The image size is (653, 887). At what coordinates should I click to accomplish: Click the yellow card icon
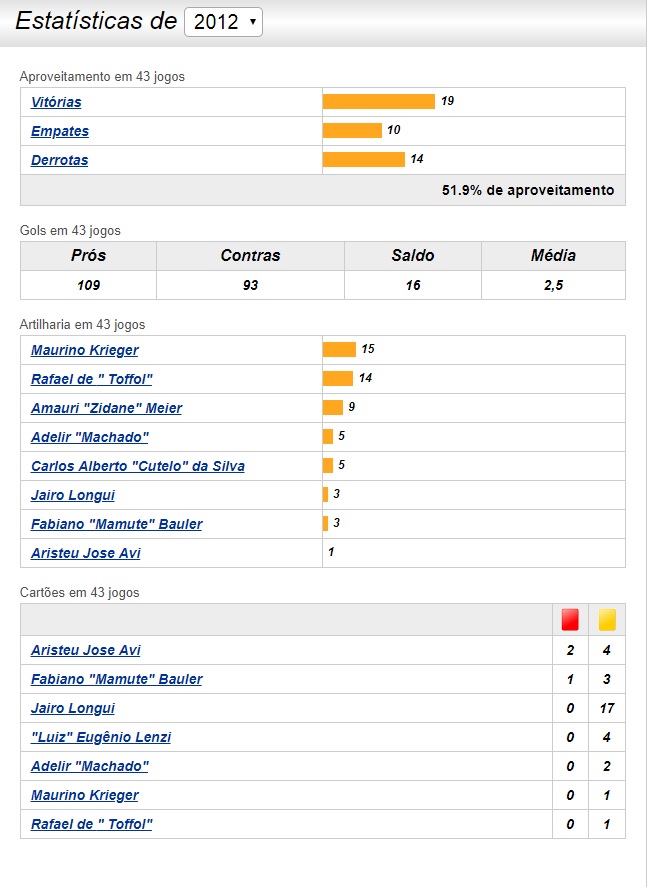pyautogui.click(x=607, y=620)
